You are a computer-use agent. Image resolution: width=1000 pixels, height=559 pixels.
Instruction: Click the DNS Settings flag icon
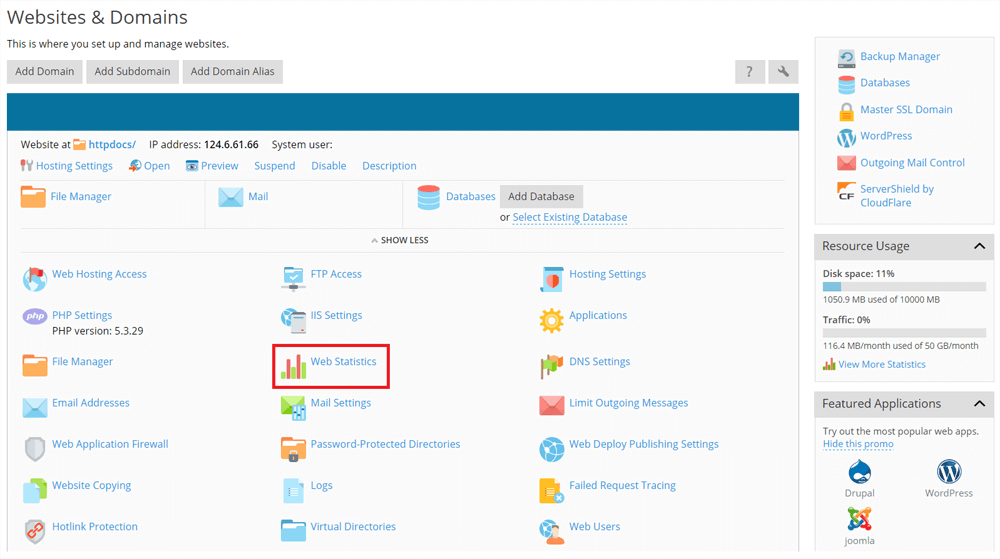[551, 367]
